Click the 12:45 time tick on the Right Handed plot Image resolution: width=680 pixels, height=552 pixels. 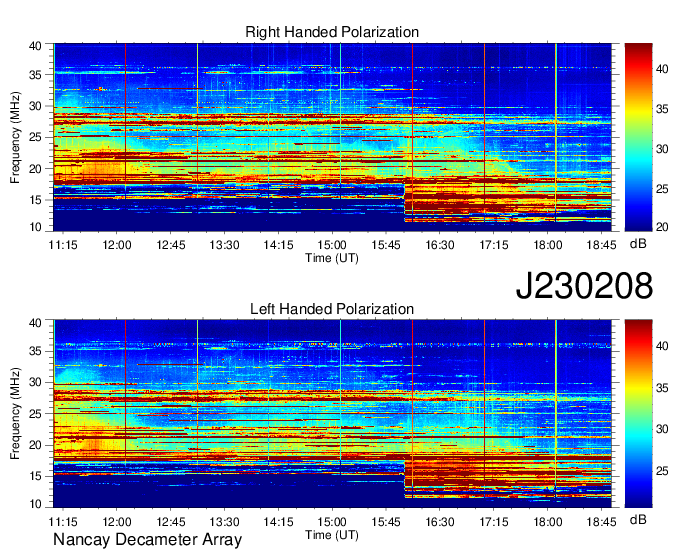171,245
